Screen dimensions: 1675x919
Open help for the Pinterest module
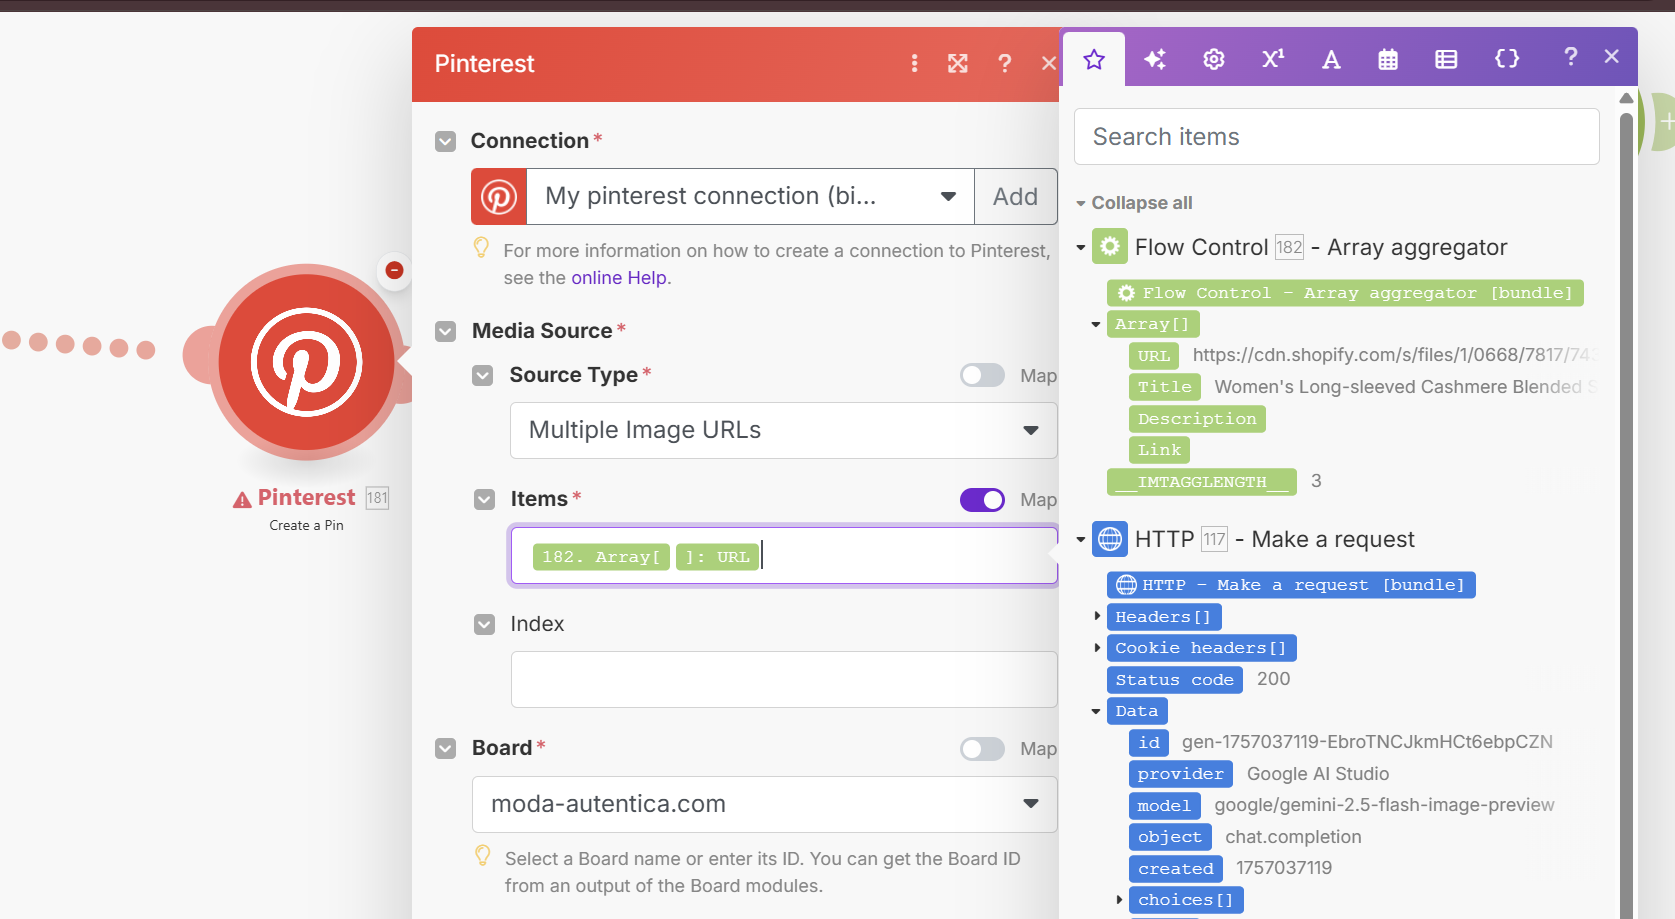pos(1005,64)
